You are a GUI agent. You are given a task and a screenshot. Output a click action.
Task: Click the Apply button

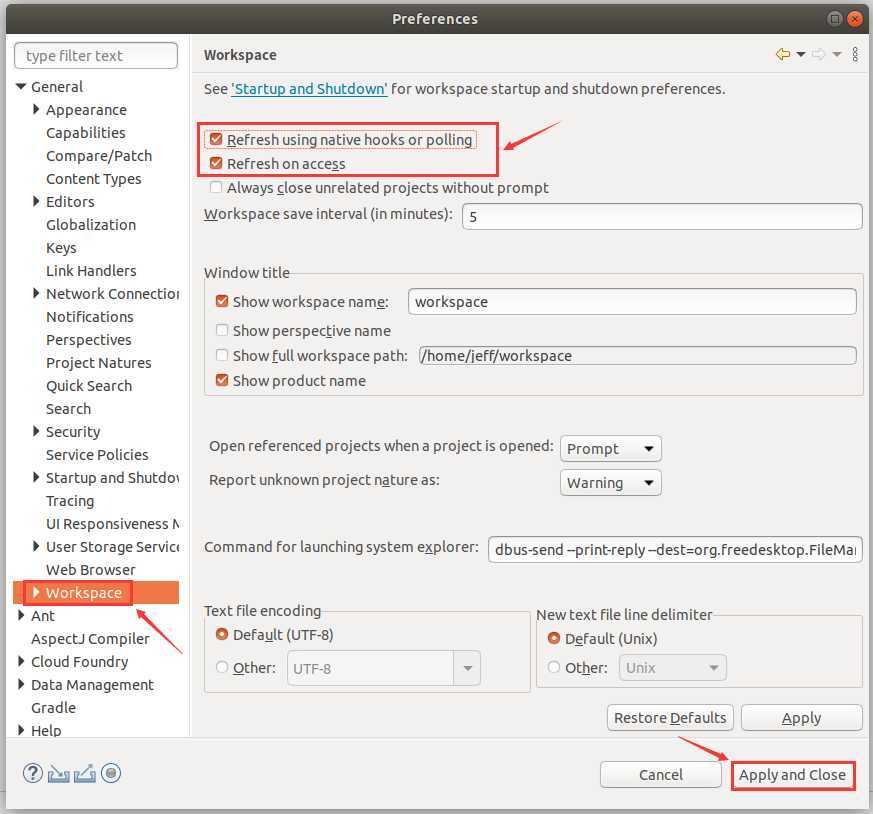[x=801, y=718]
